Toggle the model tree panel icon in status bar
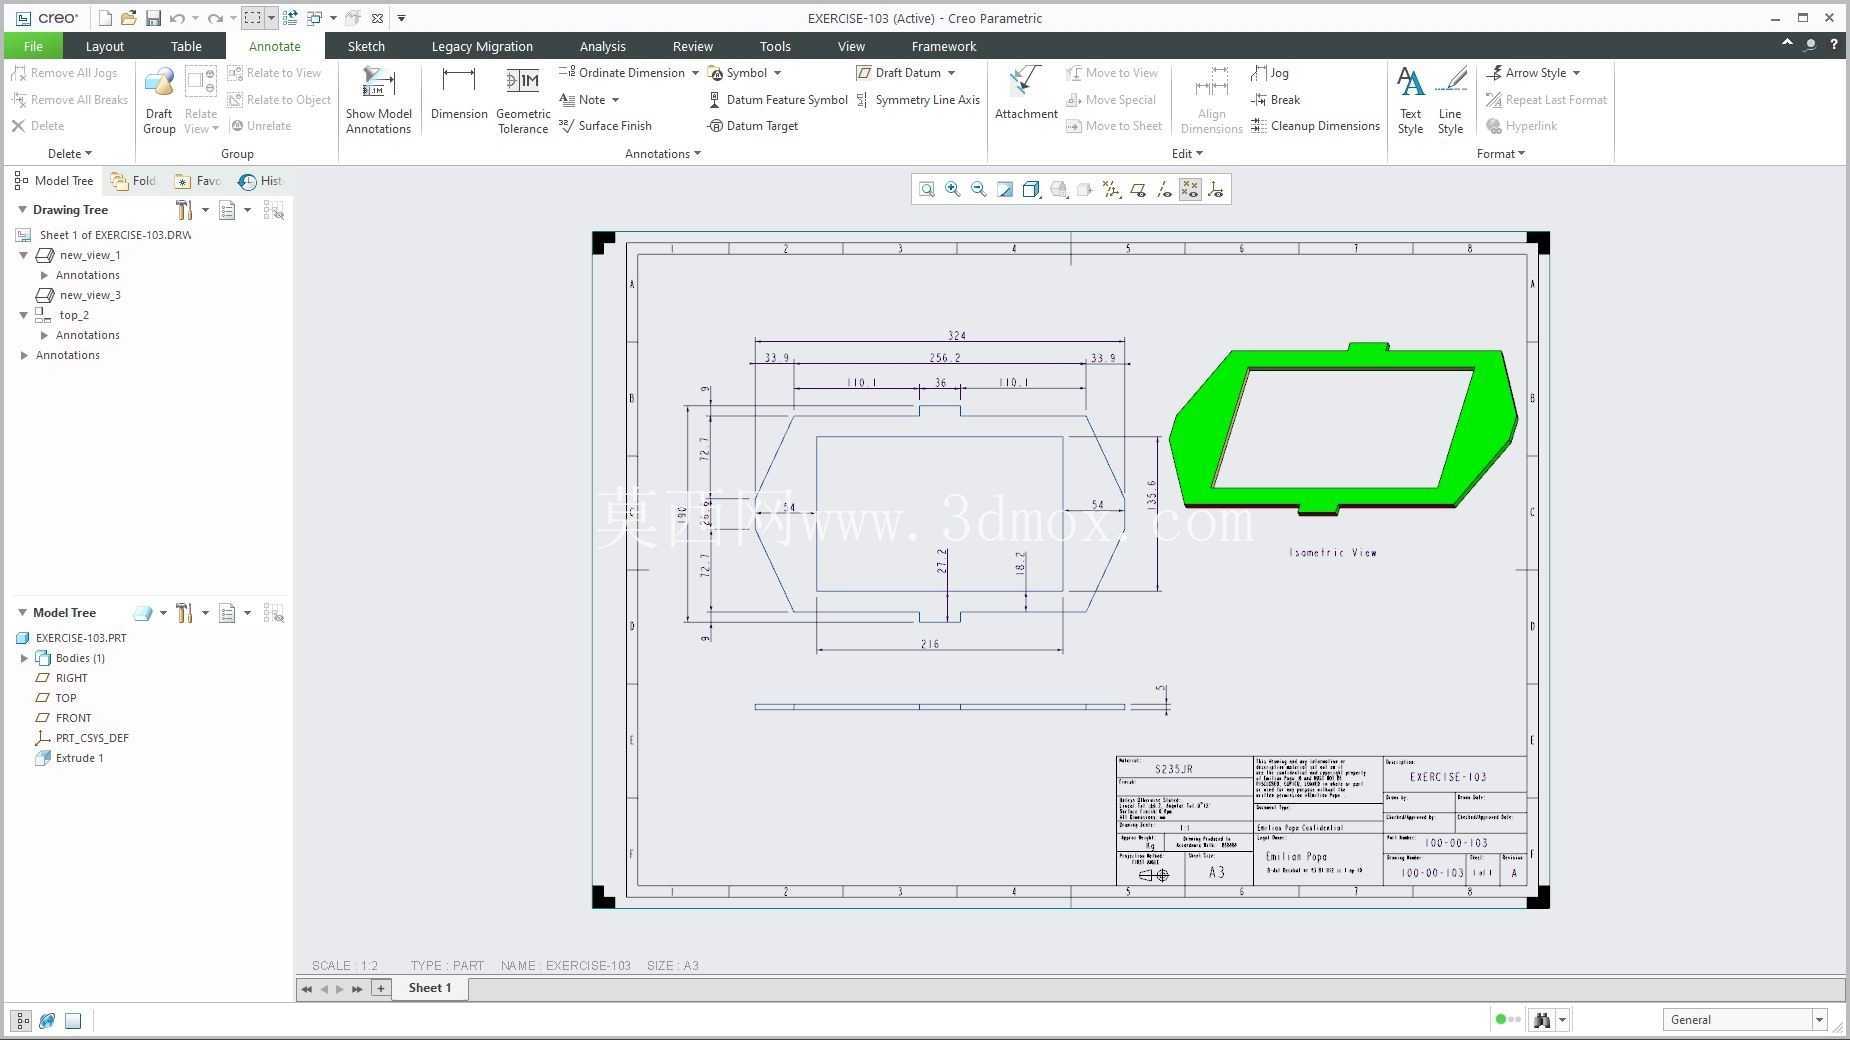This screenshot has height=1040, width=1850. point(21,1021)
